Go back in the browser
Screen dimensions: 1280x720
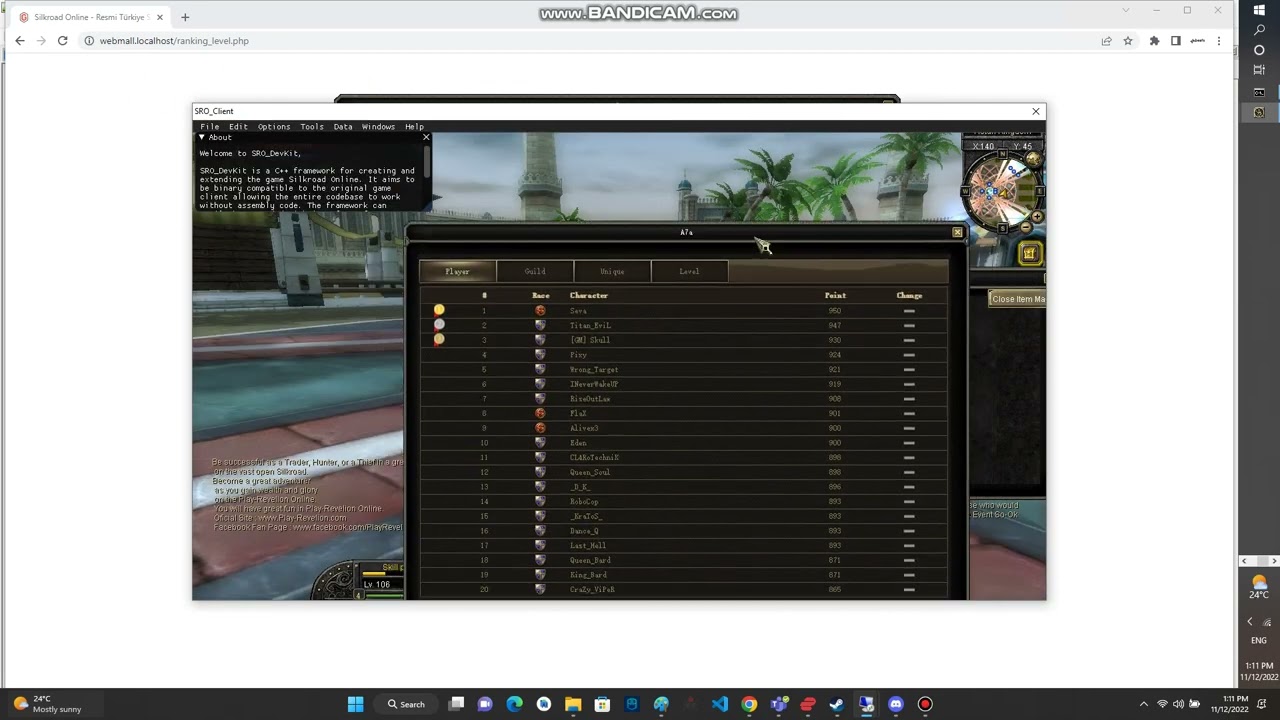click(19, 41)
